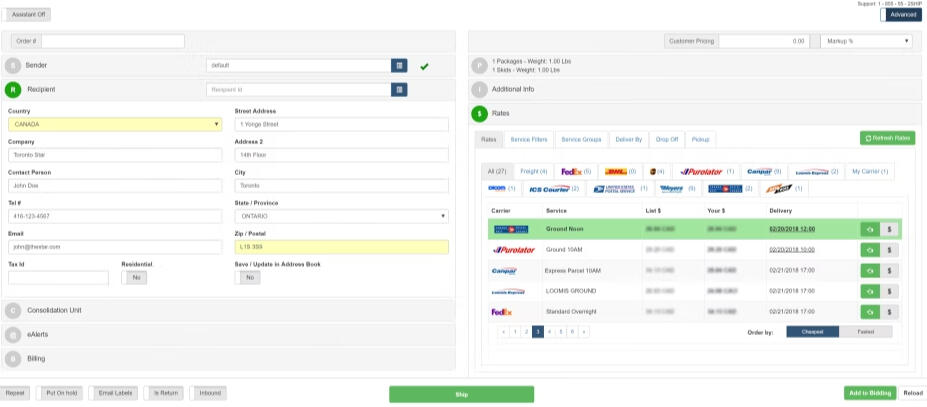Screen dimensions: 927x407
Task: Open the Recipient address book icon
Action: click(399, 90)
